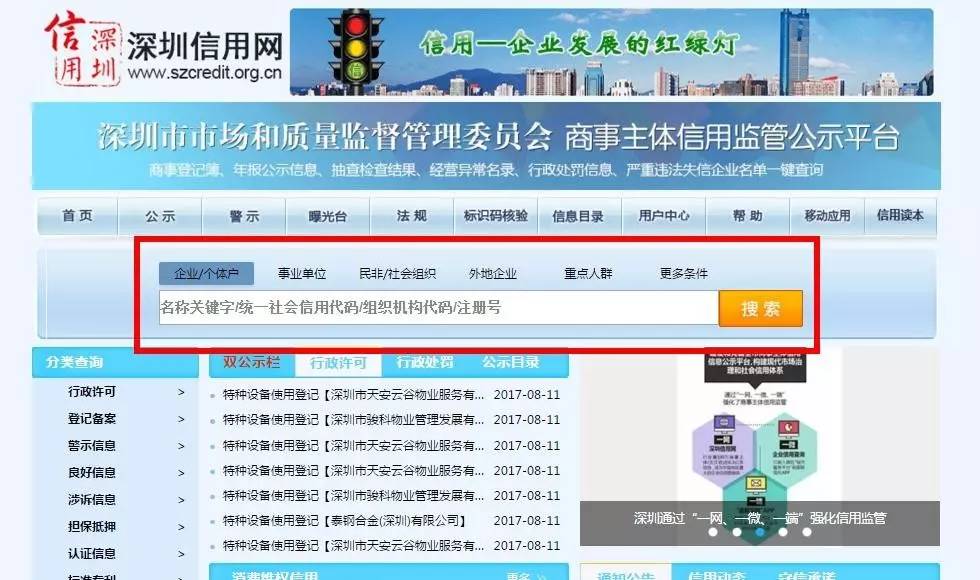This screenshot has width=980, height=580.
Task: Open the 法规 navigation item
Action: click(x=412, y=216)
